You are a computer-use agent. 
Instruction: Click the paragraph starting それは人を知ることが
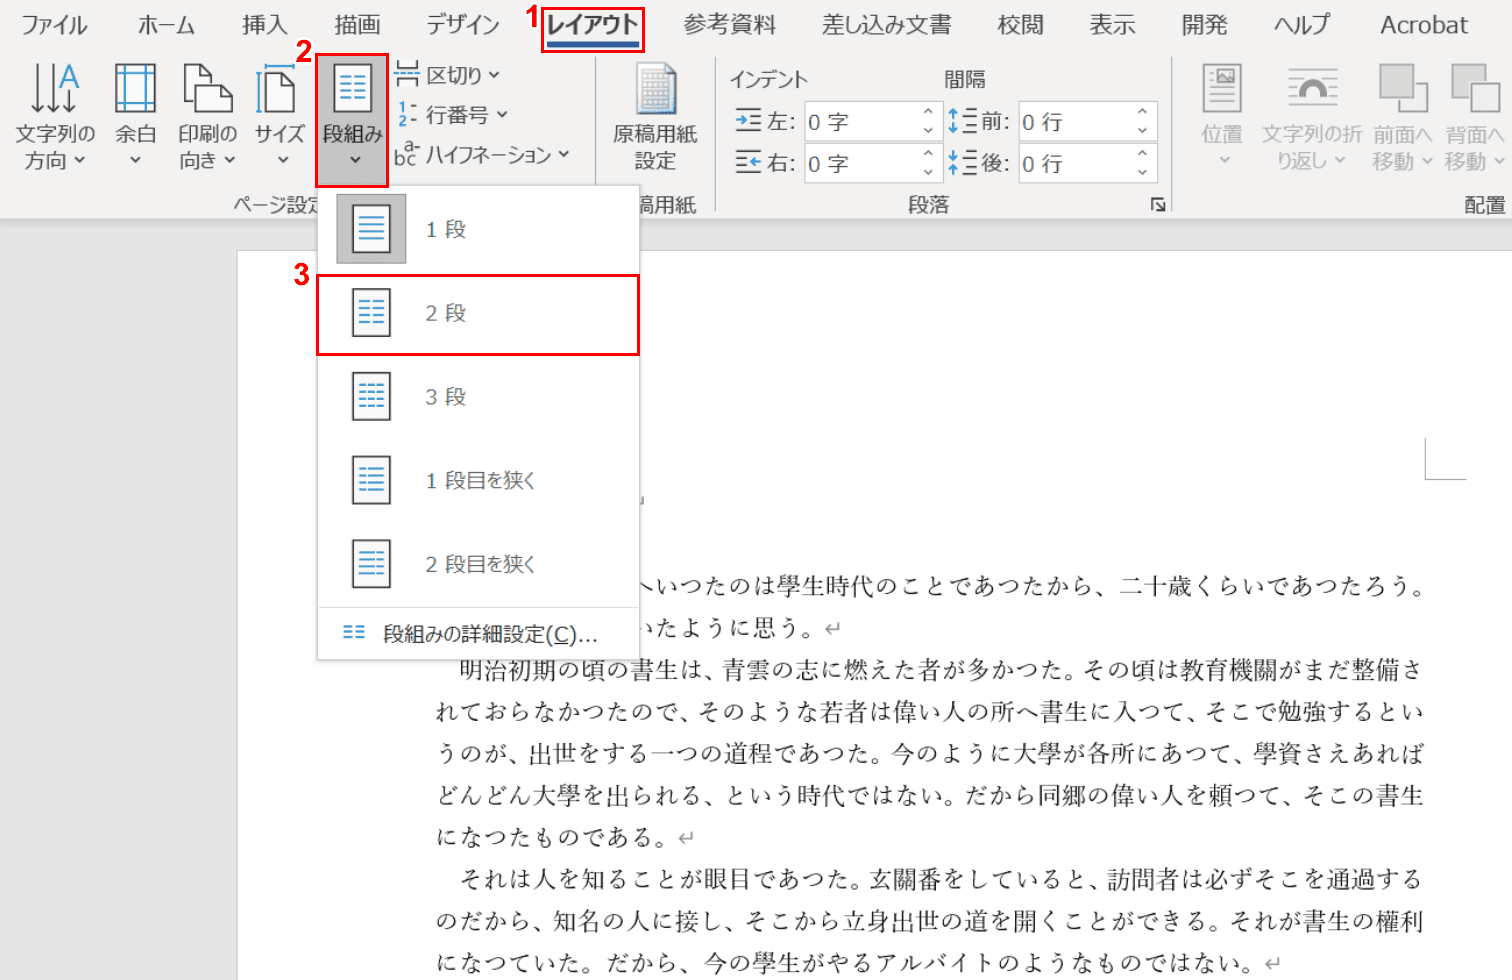(x=929, y=921)
